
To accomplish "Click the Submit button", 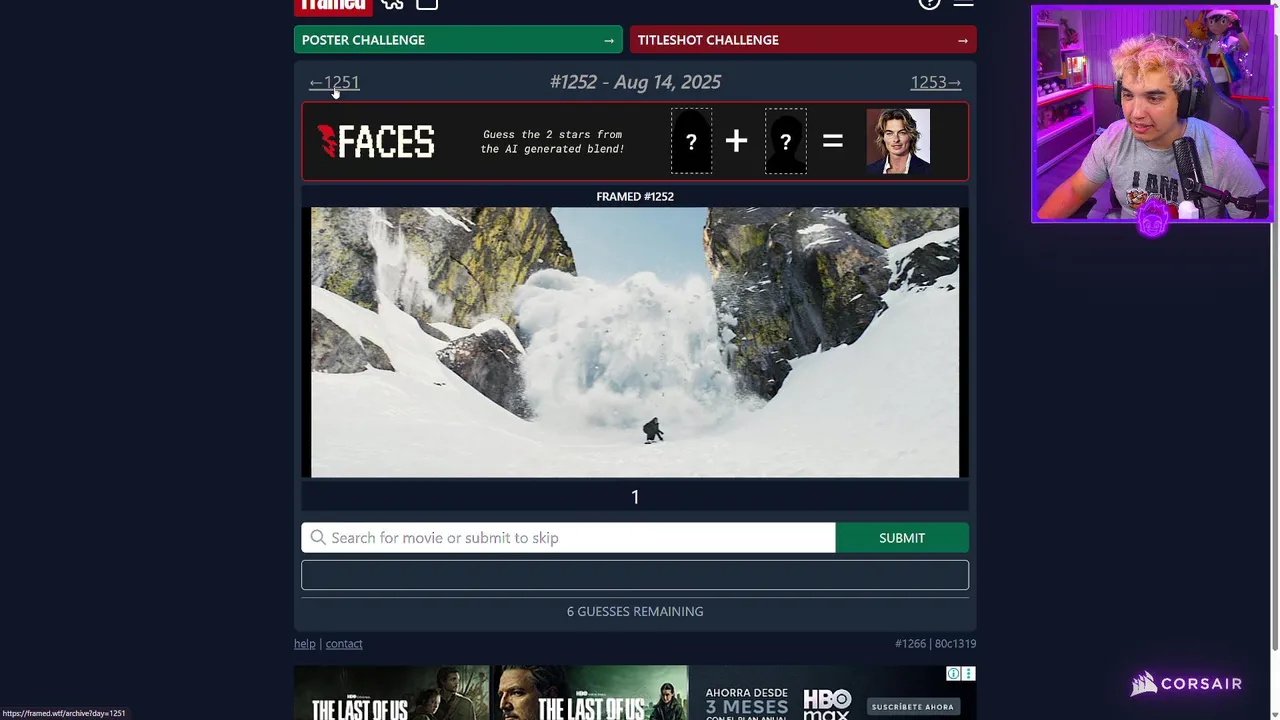I will (x=902, y=538).
